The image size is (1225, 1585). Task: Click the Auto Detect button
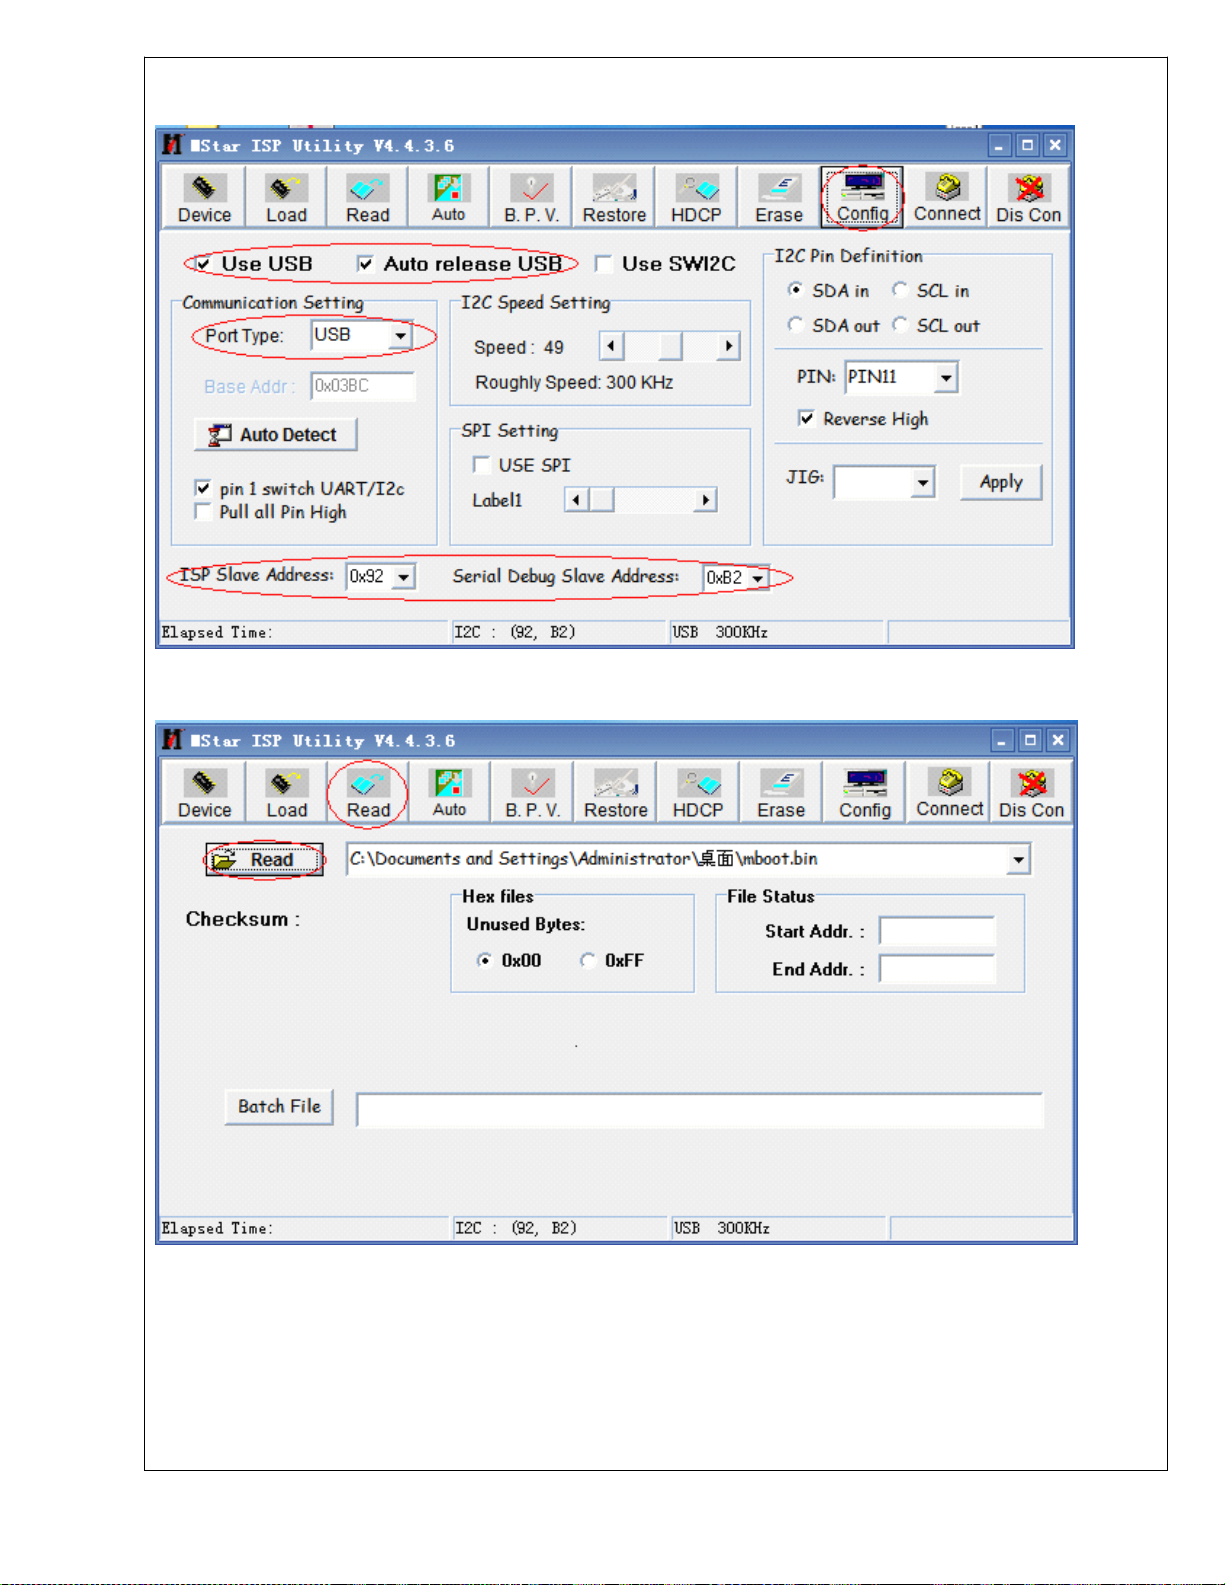click(275, 435)
